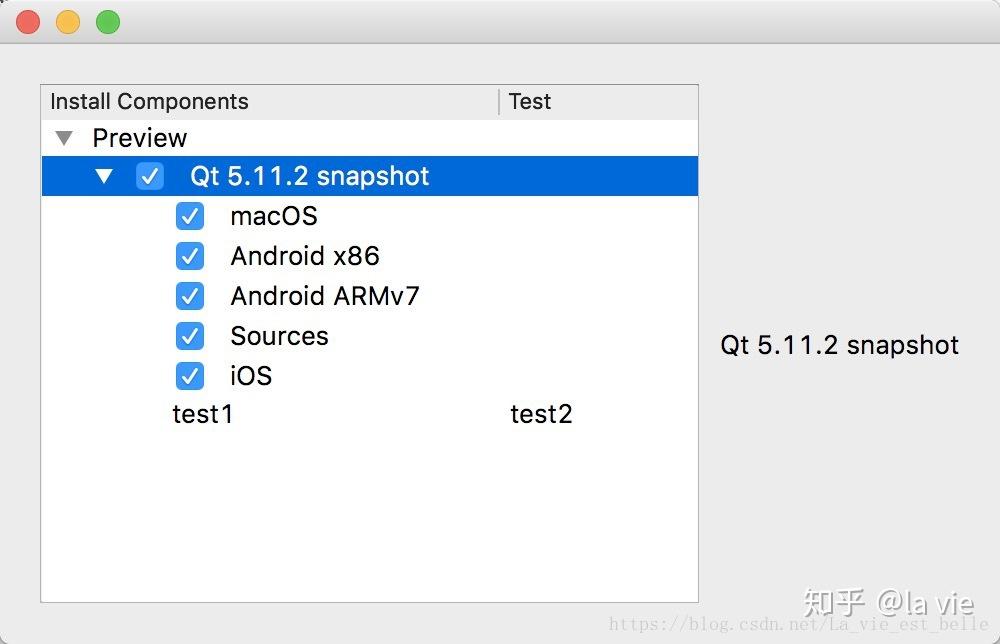Image resolution: width=1000 pixels, height=644 pixels.
Task: Click the Test column header
Action: coord(530,102)
